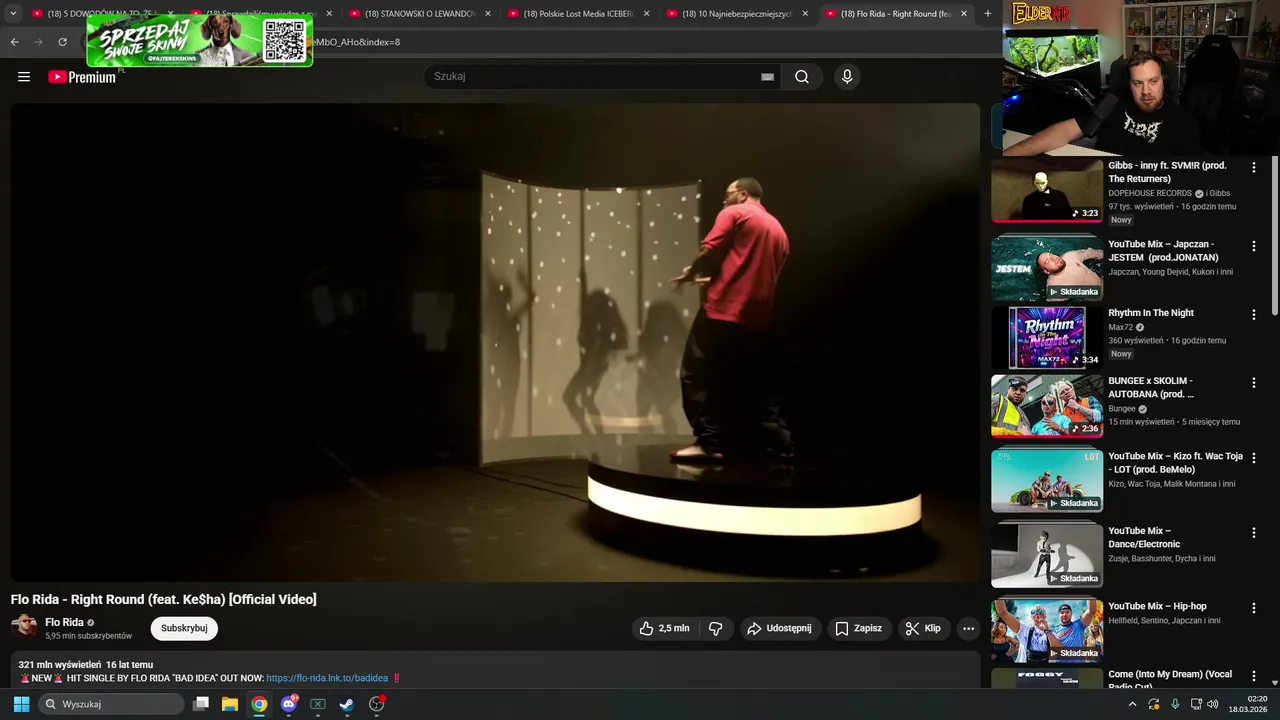
Task: Open Task View on the taskbar
Action: 201,704
